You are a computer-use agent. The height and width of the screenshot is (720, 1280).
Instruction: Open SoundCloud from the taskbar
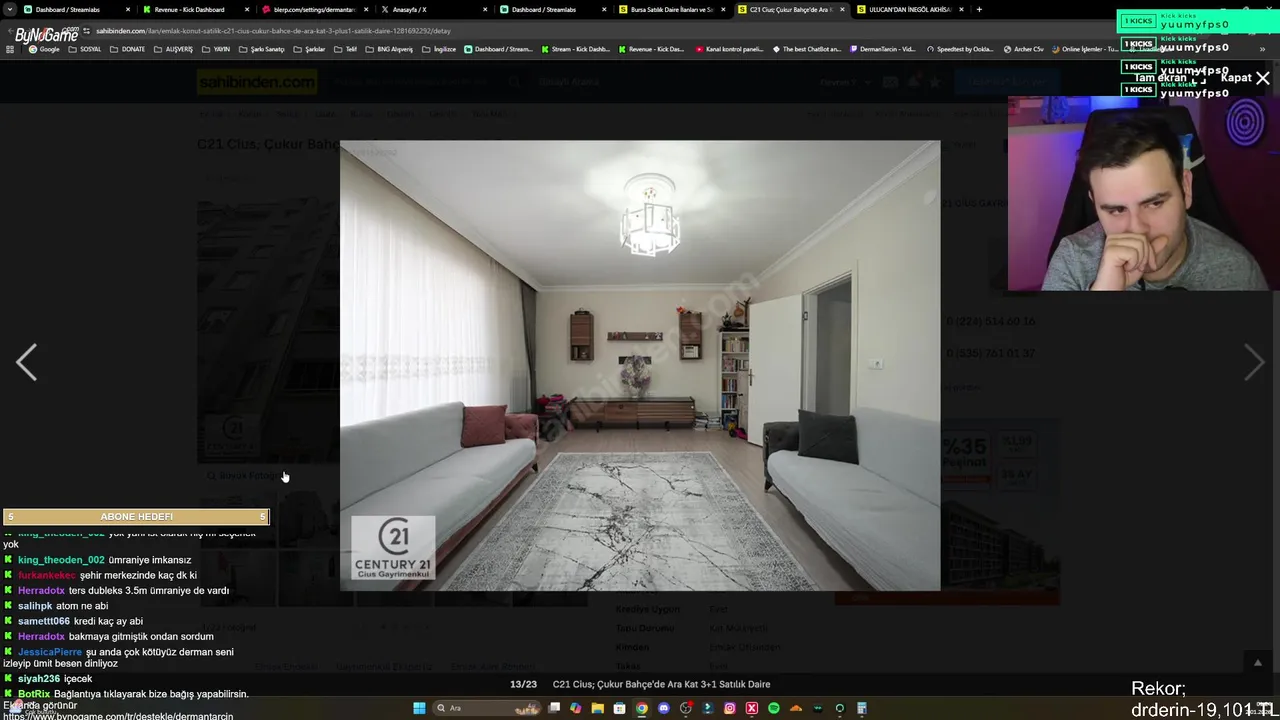click(796, 708)
